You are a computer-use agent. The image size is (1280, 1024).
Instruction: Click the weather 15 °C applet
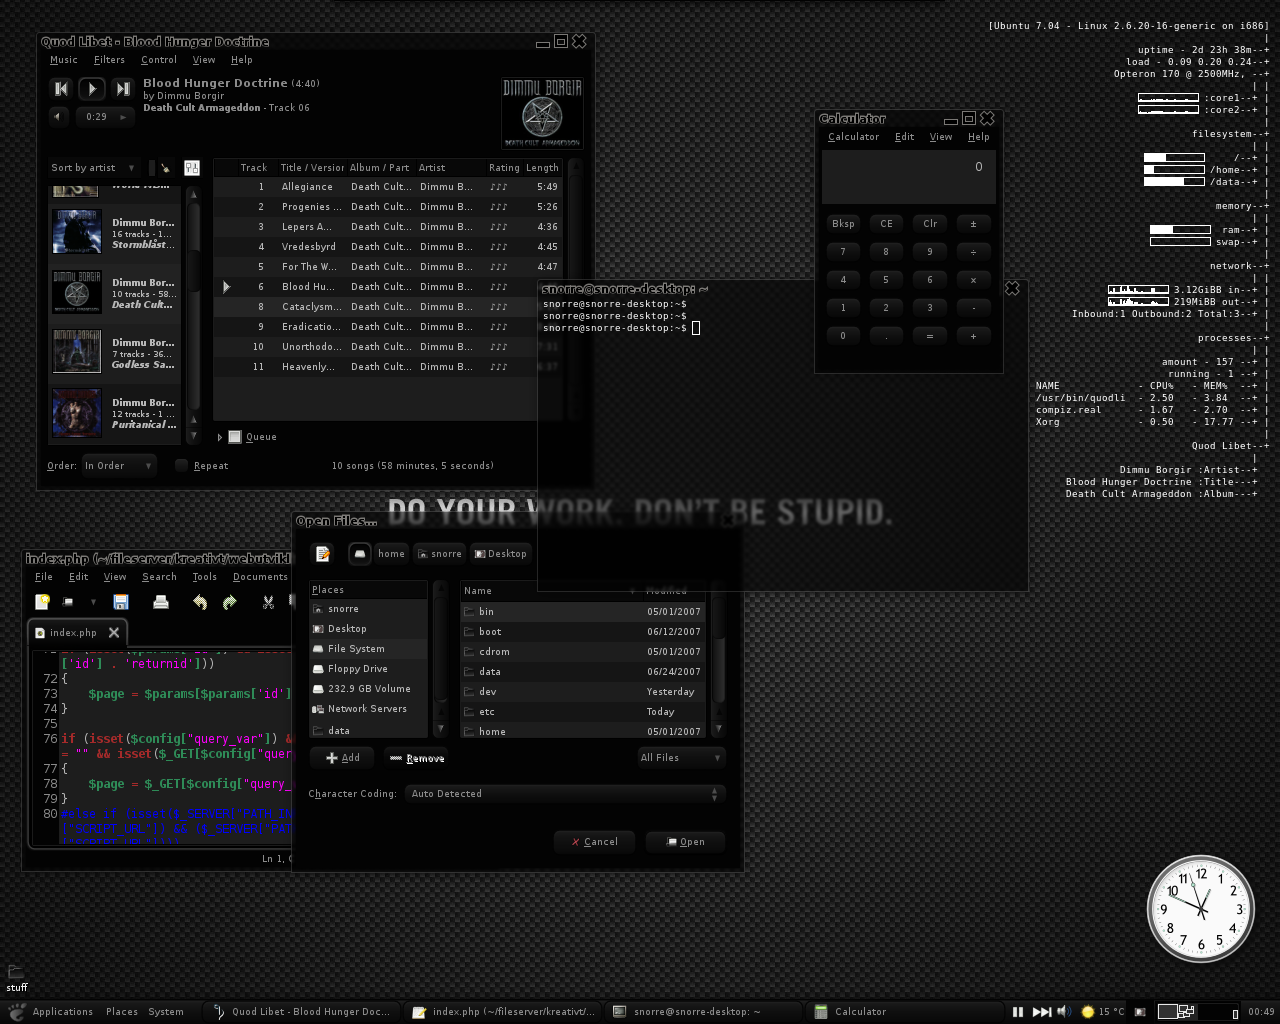coord(1102,1012)
